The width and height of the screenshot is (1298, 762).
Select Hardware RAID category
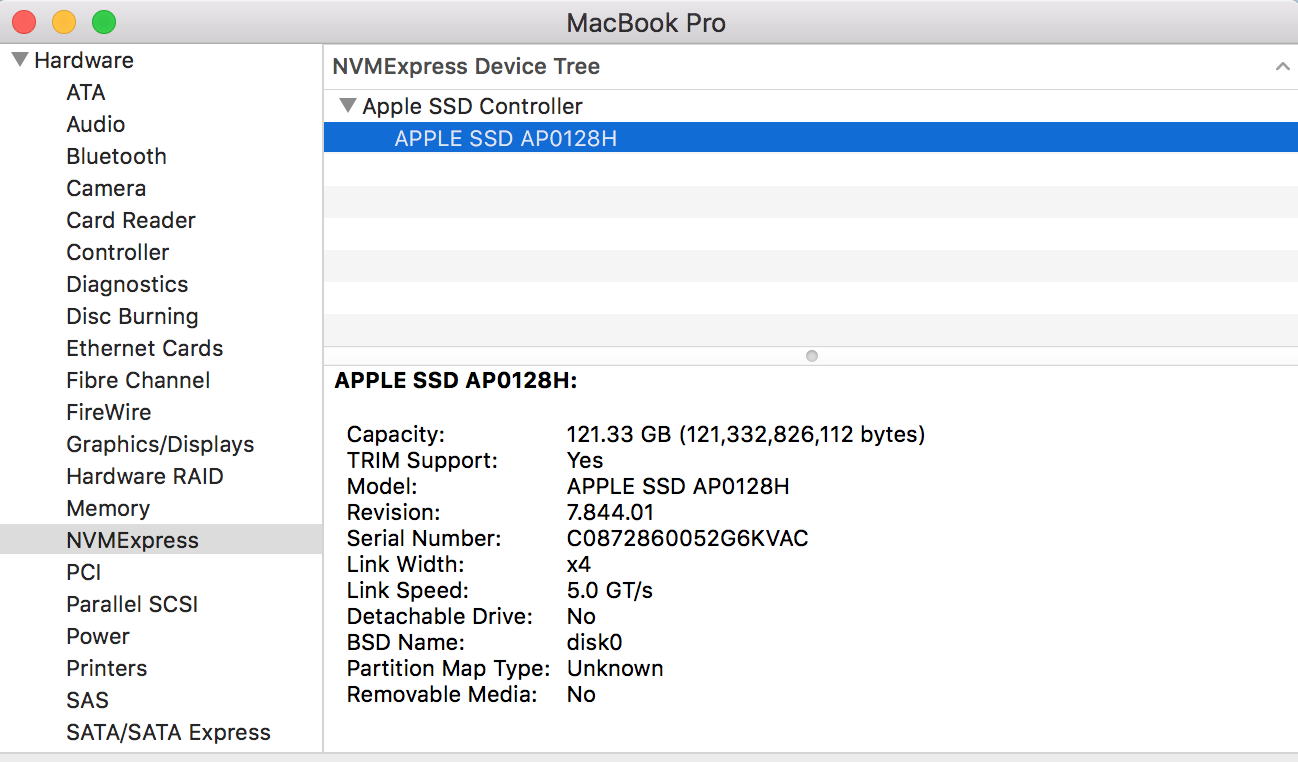click(x=145, y=476)
